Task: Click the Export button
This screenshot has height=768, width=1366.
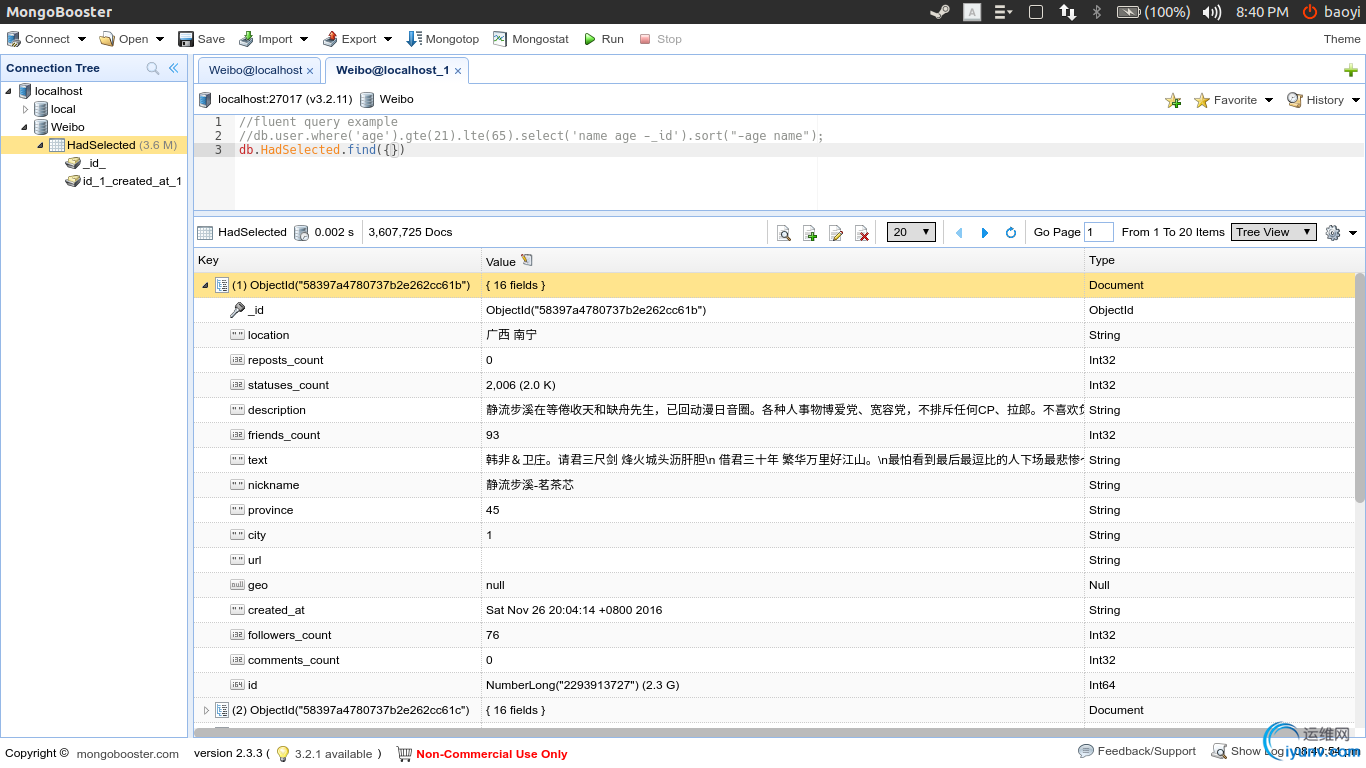Action: pos(349,39)
